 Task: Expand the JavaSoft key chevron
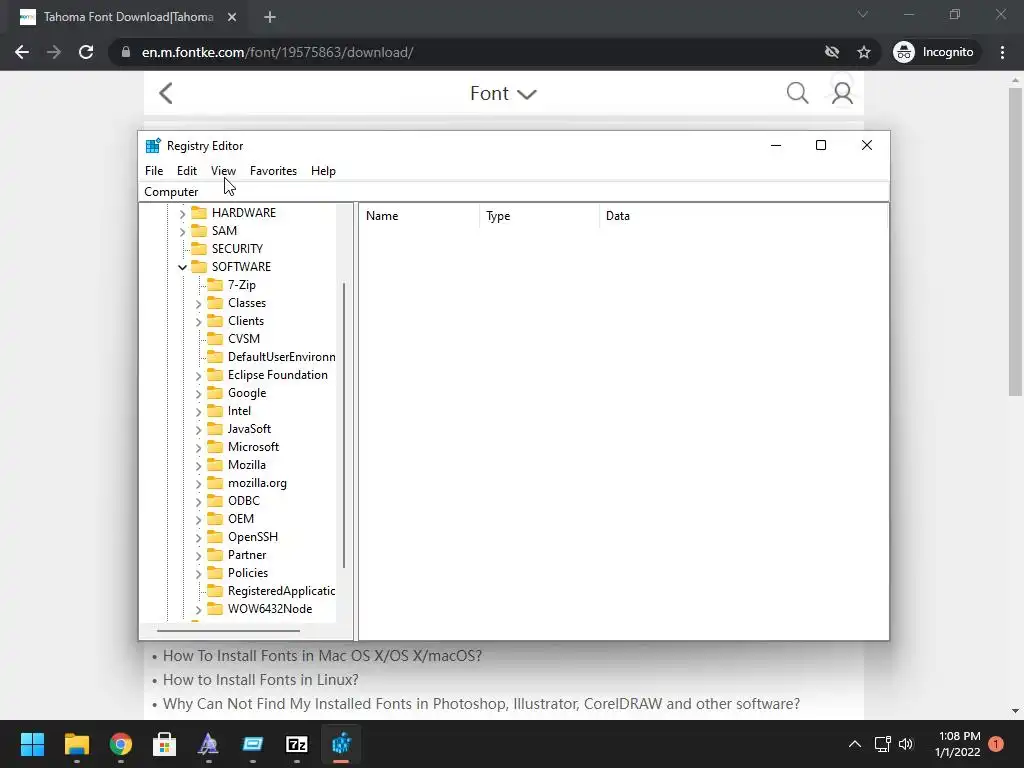[199, 430]
